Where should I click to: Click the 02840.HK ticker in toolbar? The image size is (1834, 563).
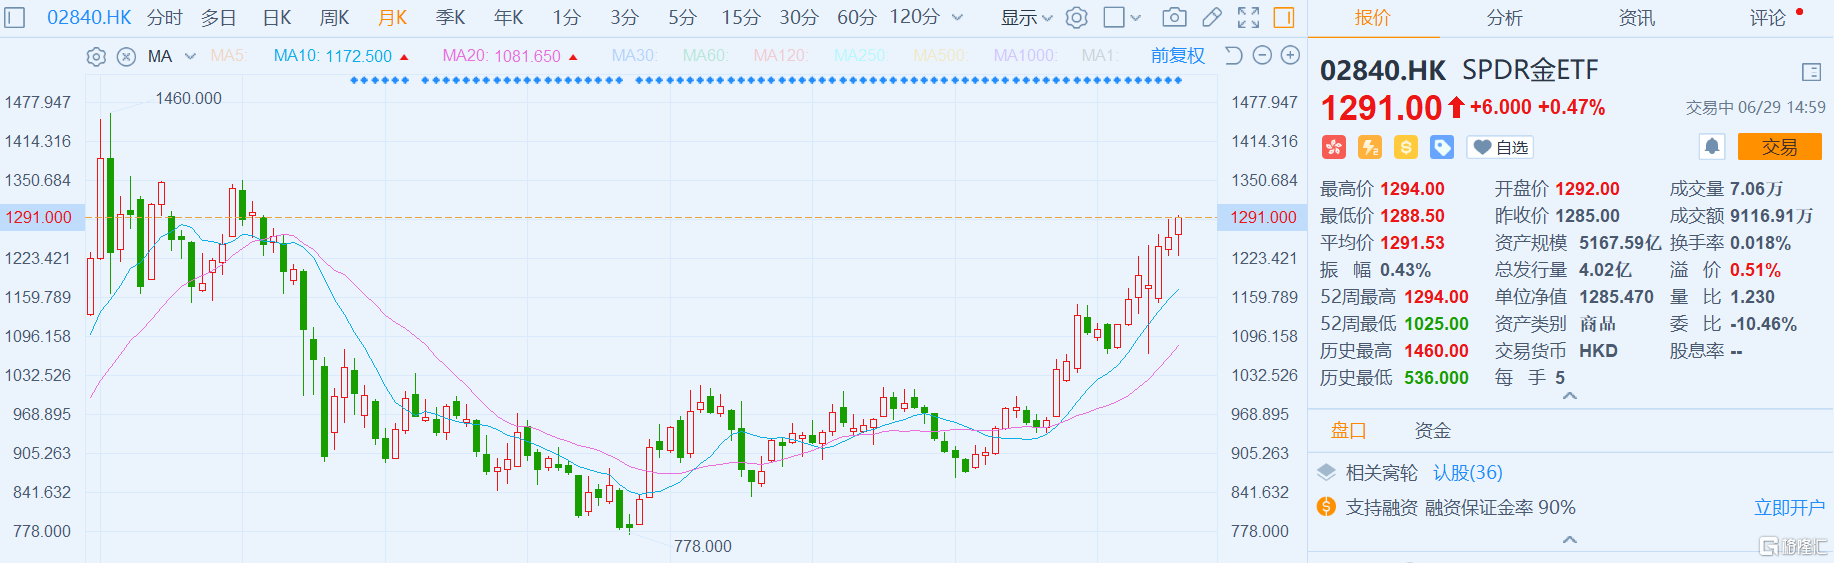pos(89,18)
